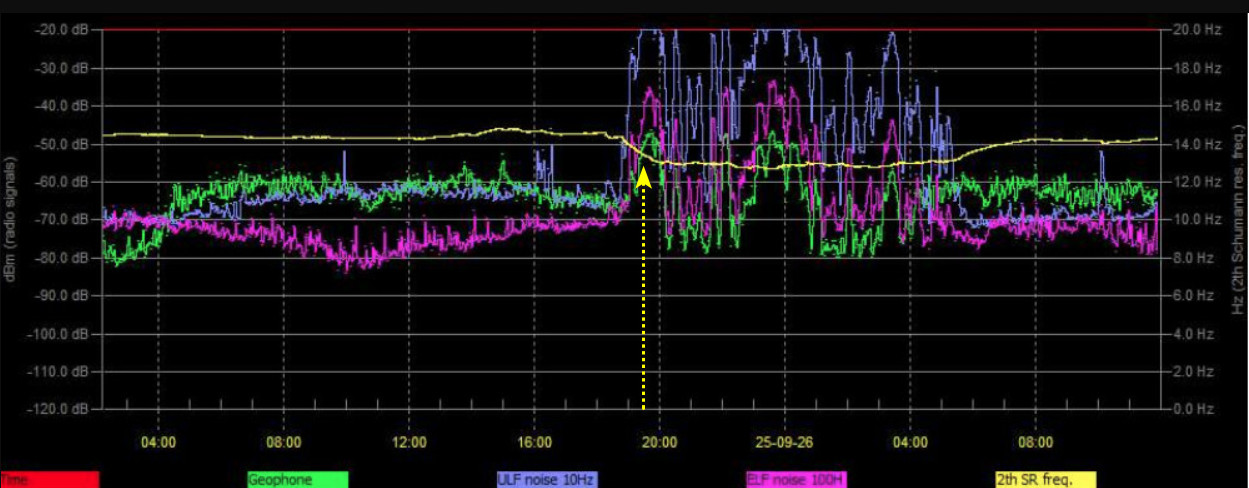Click the 20:00 time axis label
Screen dimensions: 1249x488
(660, 440)
